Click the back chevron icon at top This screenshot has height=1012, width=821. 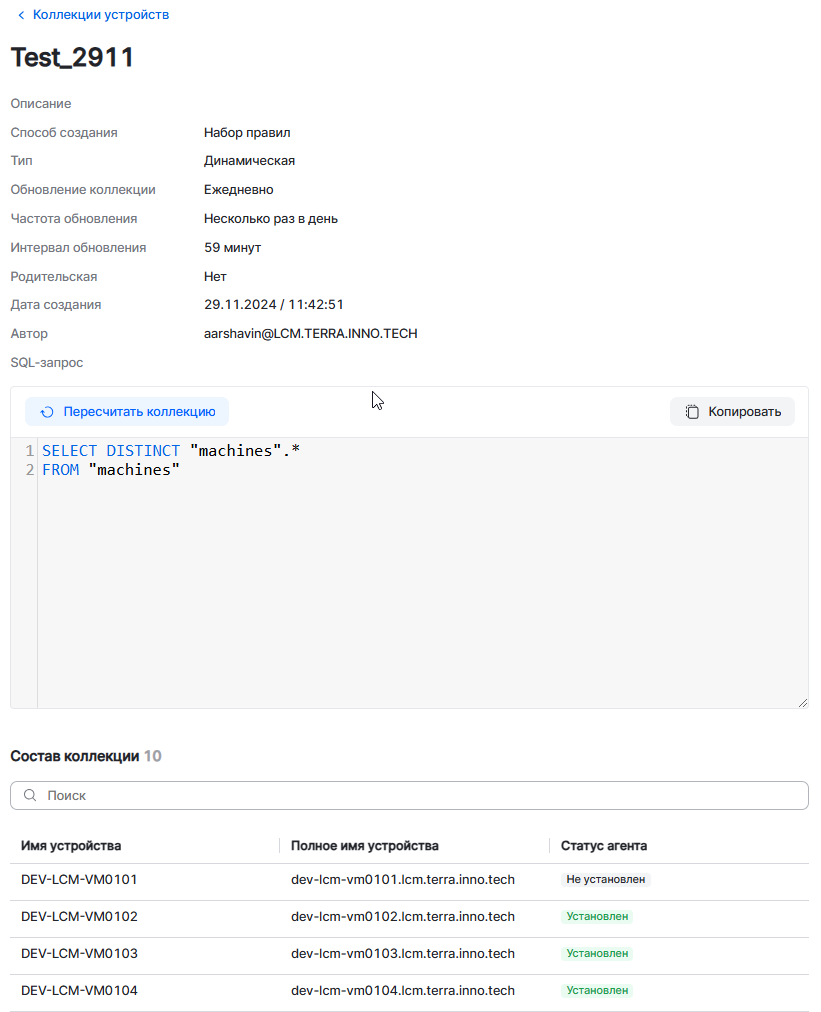pos(21,15)
